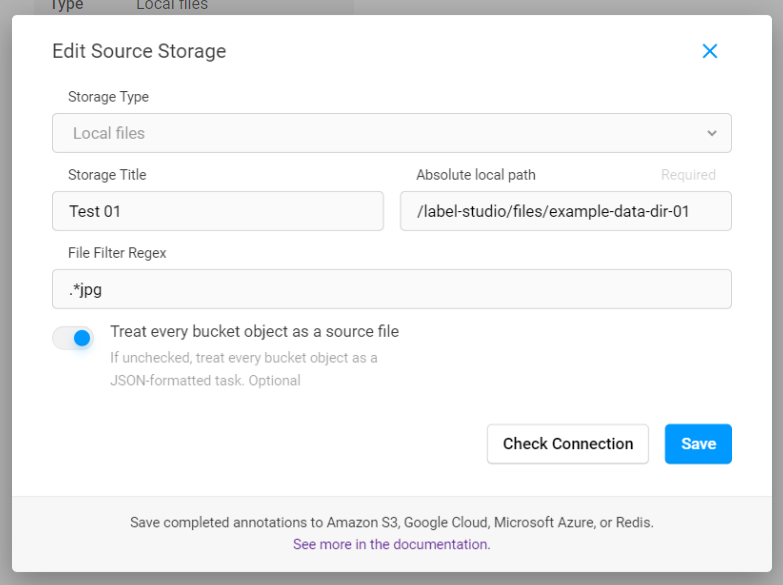Open the Storage Type dropdown
783x585 pixels.
(391, 133)
